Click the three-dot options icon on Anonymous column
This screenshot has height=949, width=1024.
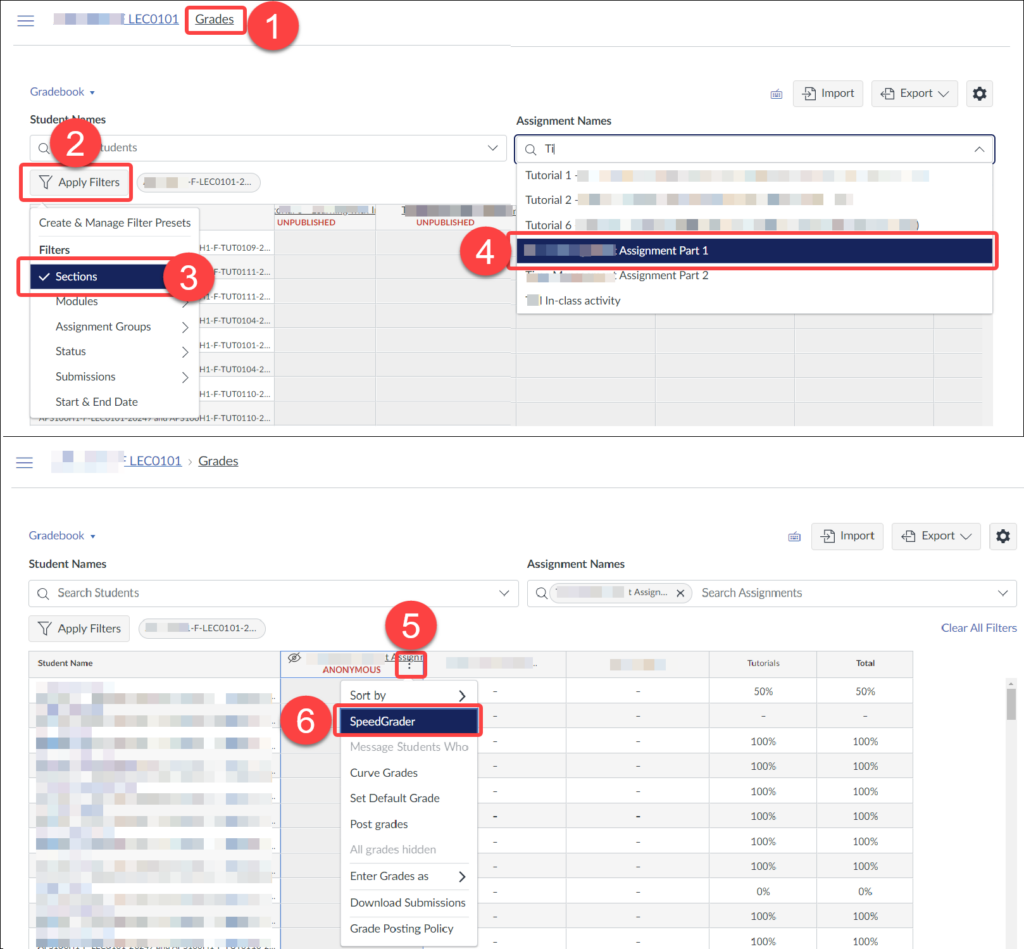point(409,666)
